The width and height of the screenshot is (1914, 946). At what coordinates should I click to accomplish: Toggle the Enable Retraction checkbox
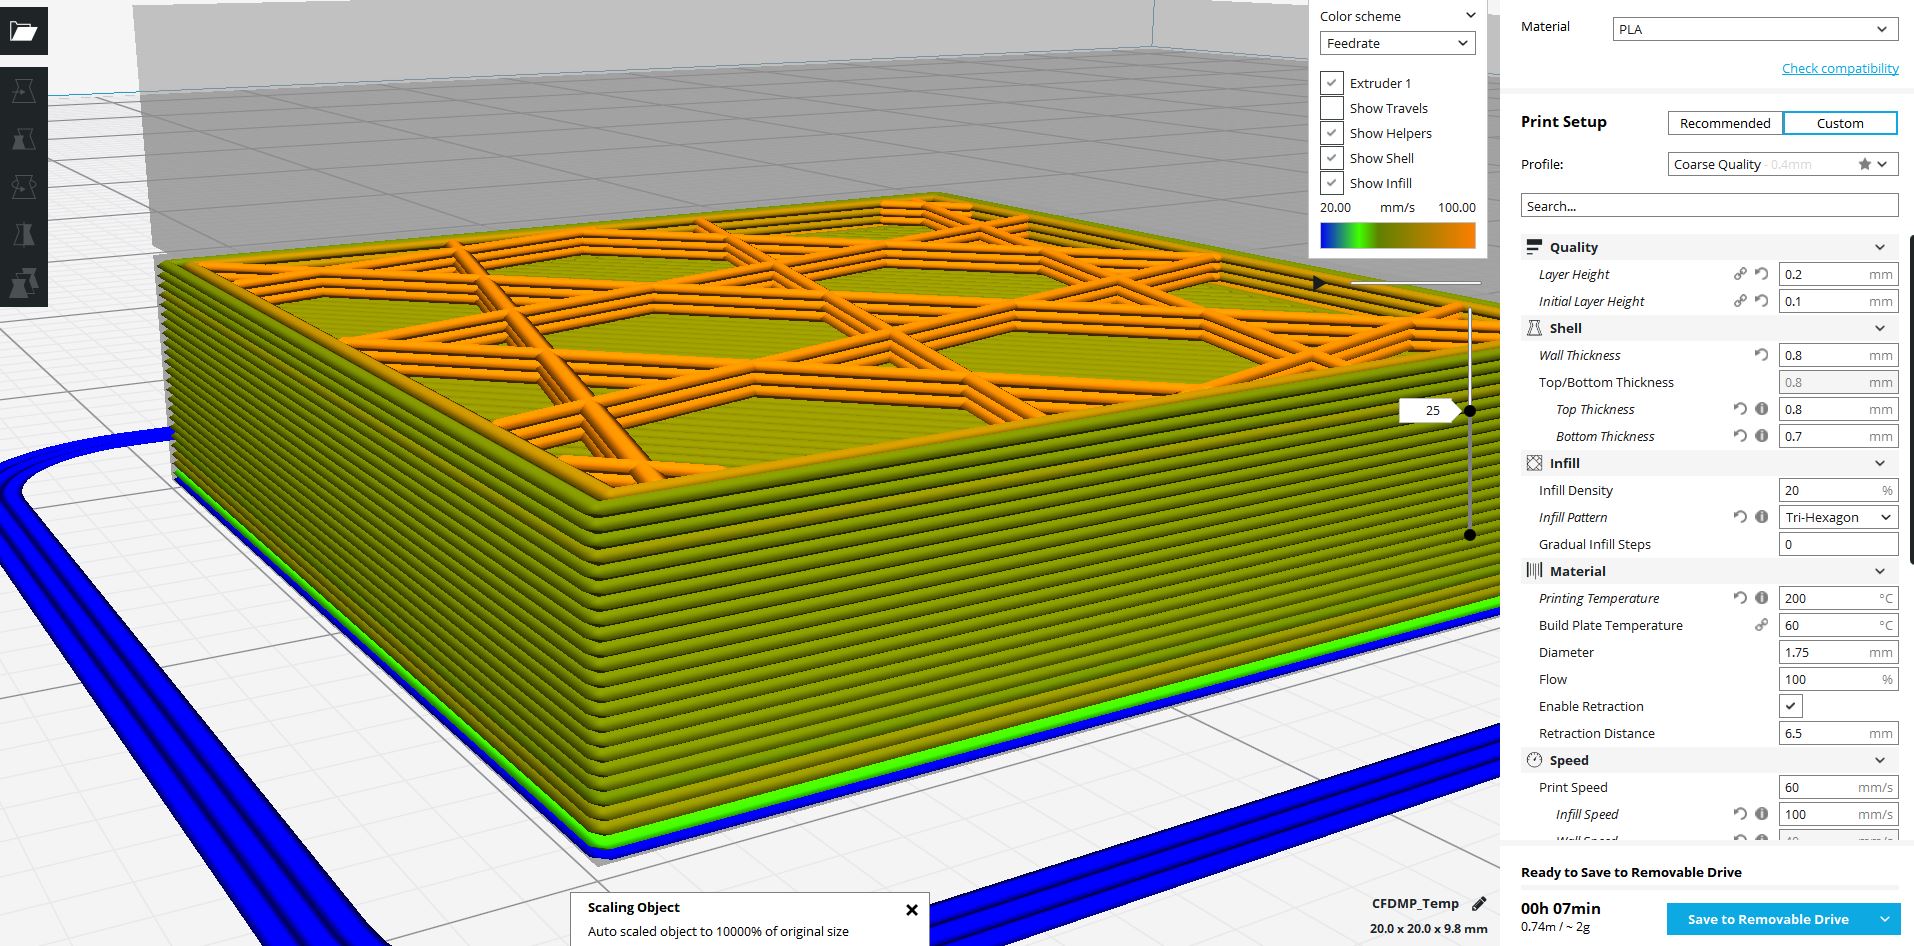(1791, 706)
